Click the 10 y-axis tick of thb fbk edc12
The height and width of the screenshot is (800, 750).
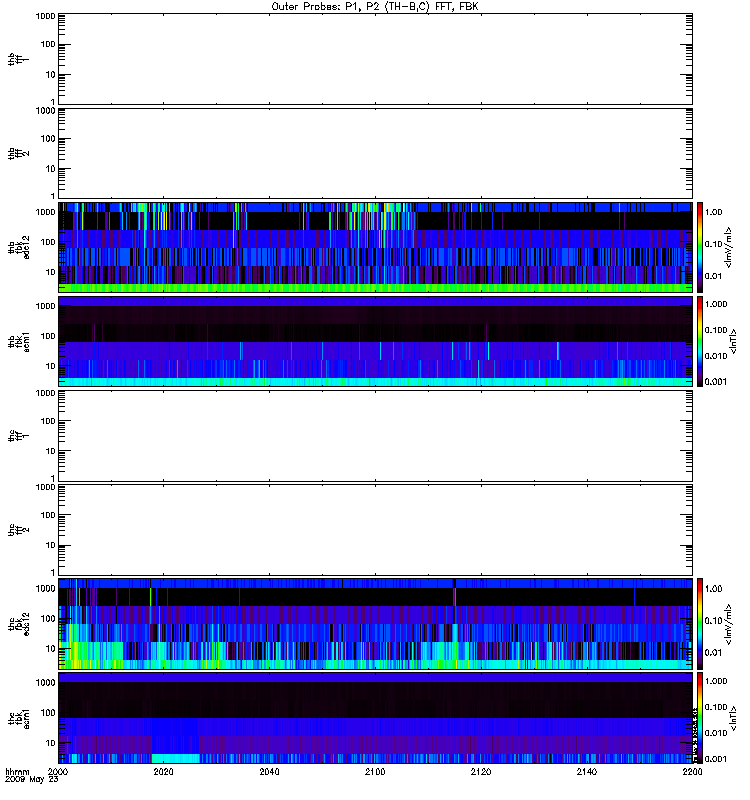(x=51, y=272)
